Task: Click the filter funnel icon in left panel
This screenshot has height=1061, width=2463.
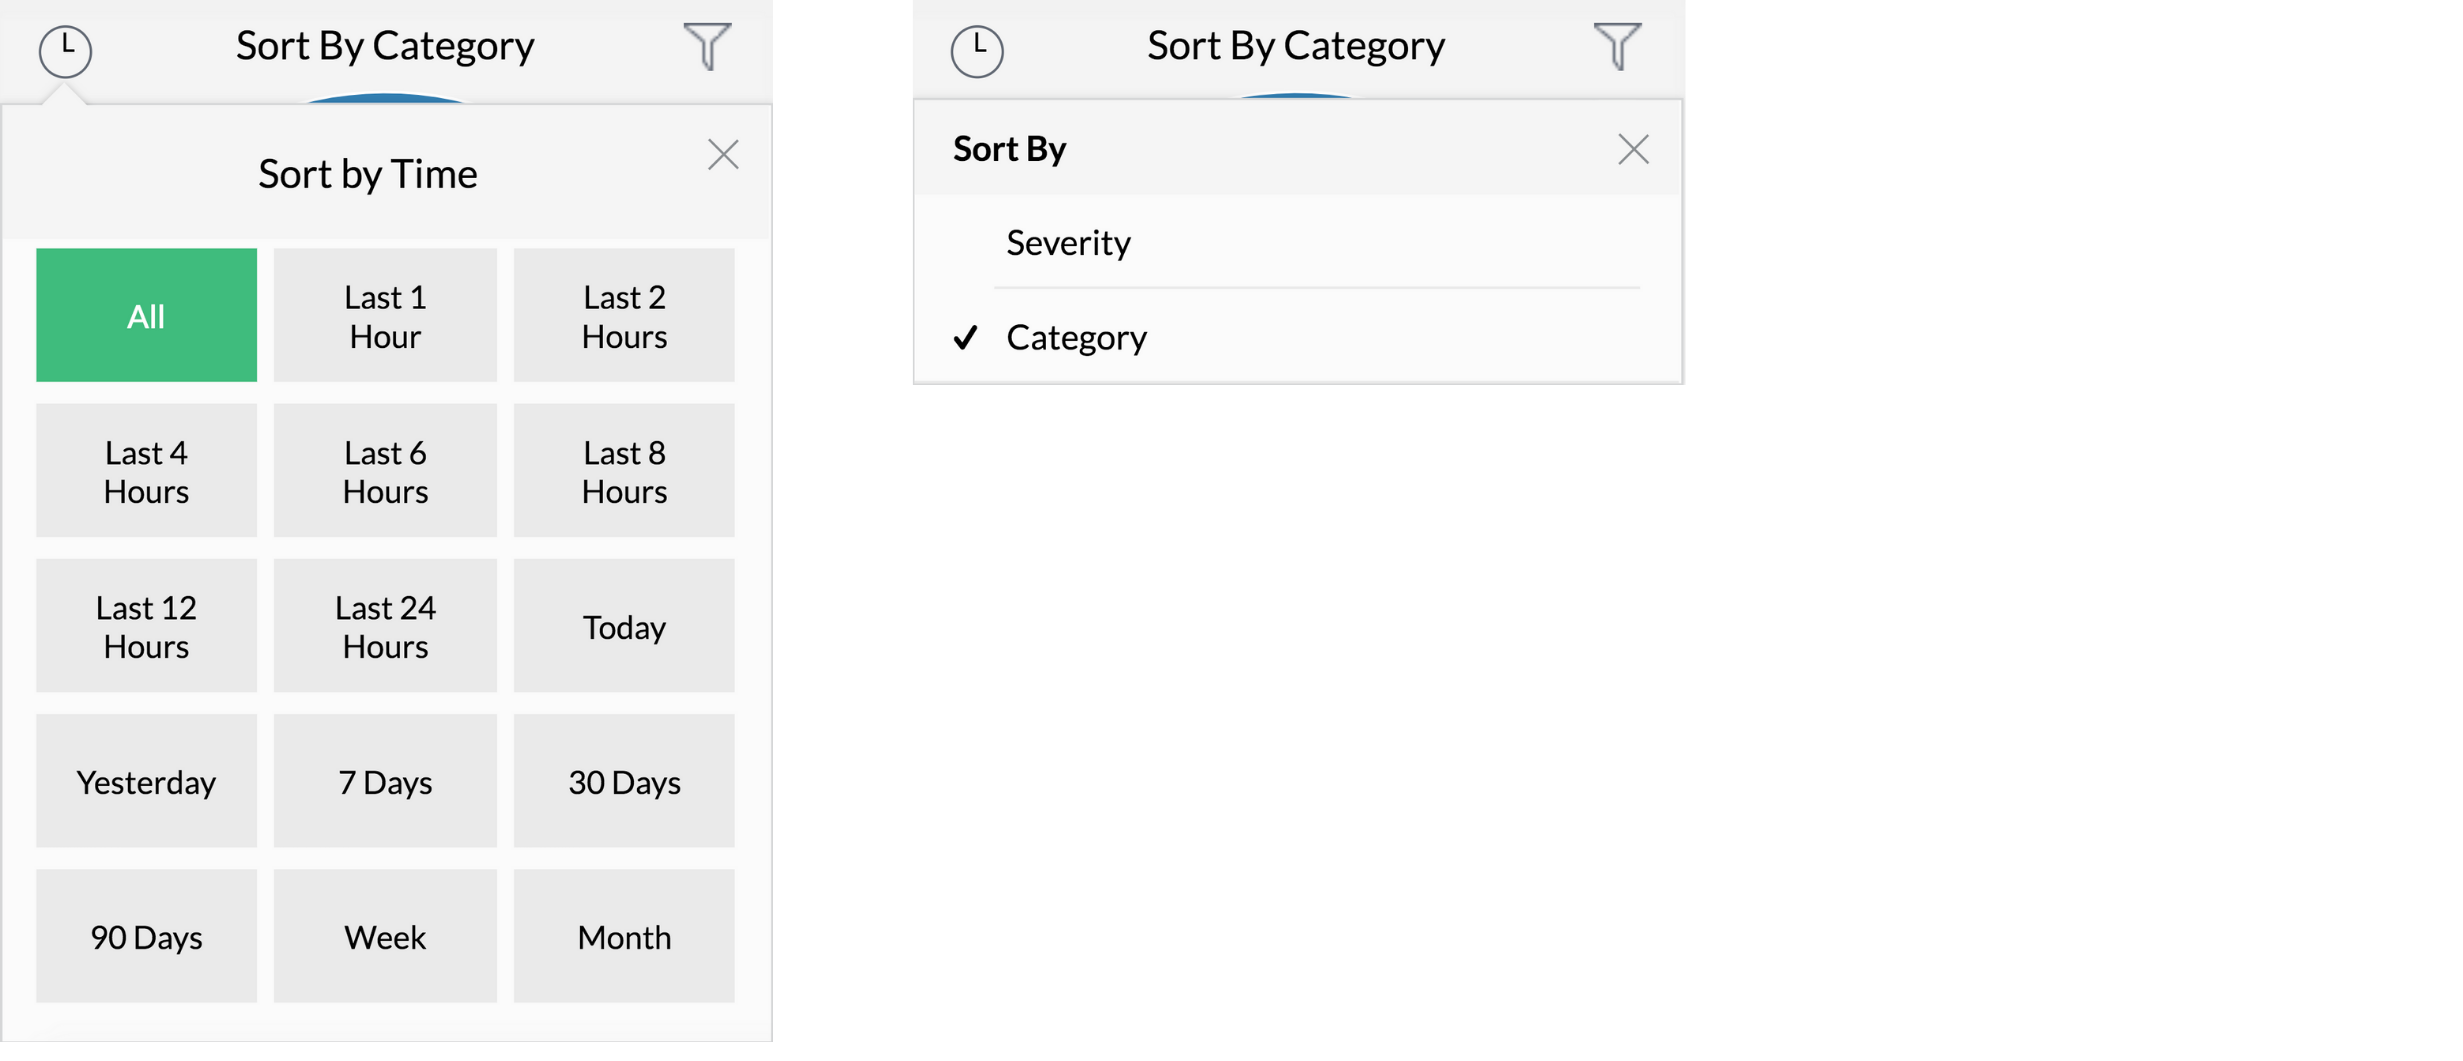Action: (x=707, y=46)
